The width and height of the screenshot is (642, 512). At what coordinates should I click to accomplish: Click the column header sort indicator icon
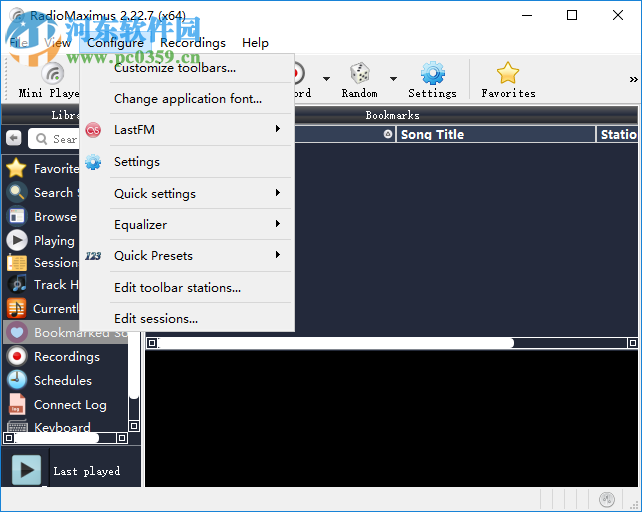point(388,134)
